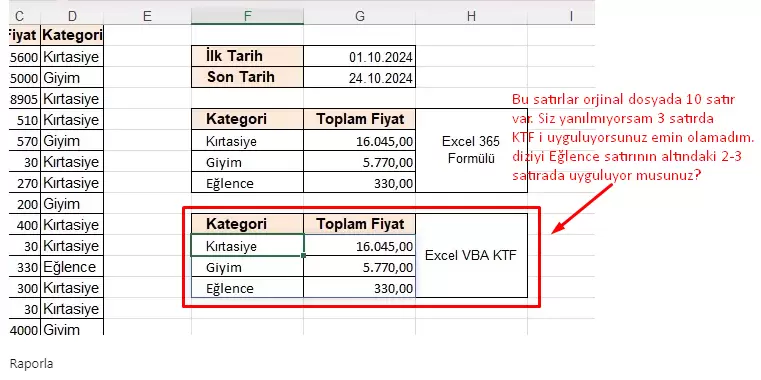This screenshot has width=761, height=380.
Task: Select 5.770,00 in VBA KTF table
Action: 360,266
